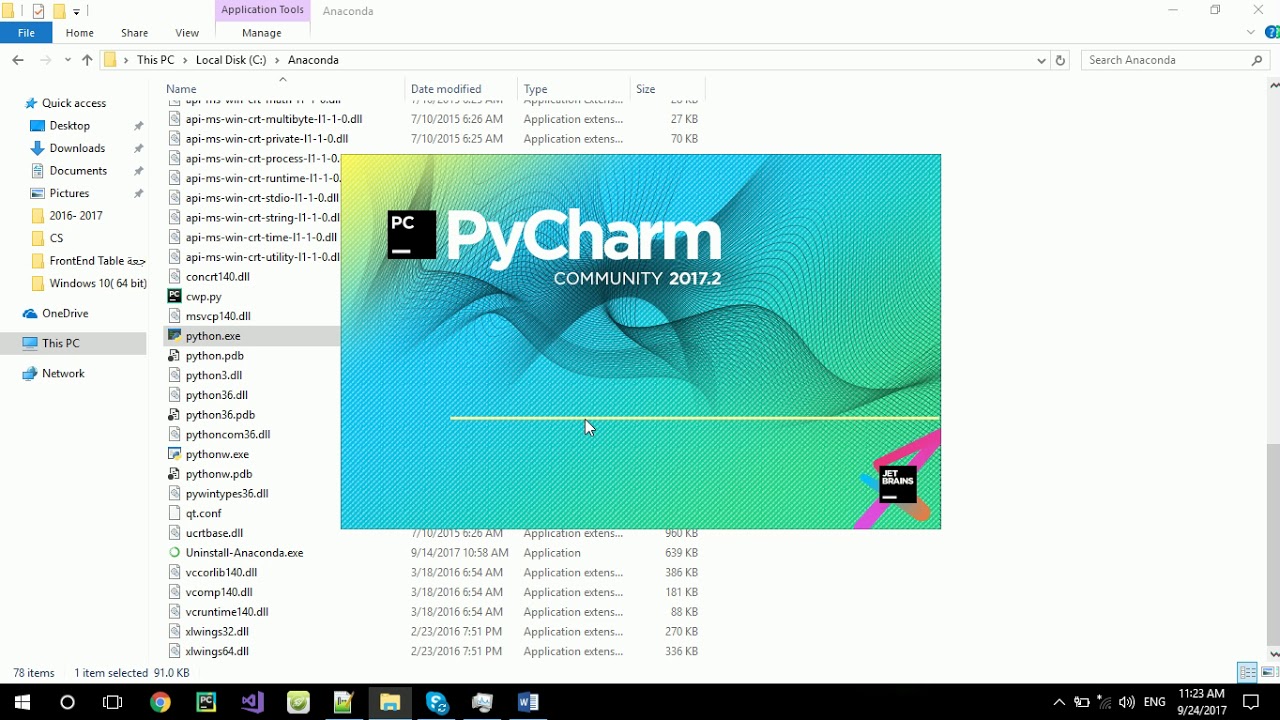Click the New folder quick access icon
The height and width of the screenshot is (720, 1280).
click(59, 11)
